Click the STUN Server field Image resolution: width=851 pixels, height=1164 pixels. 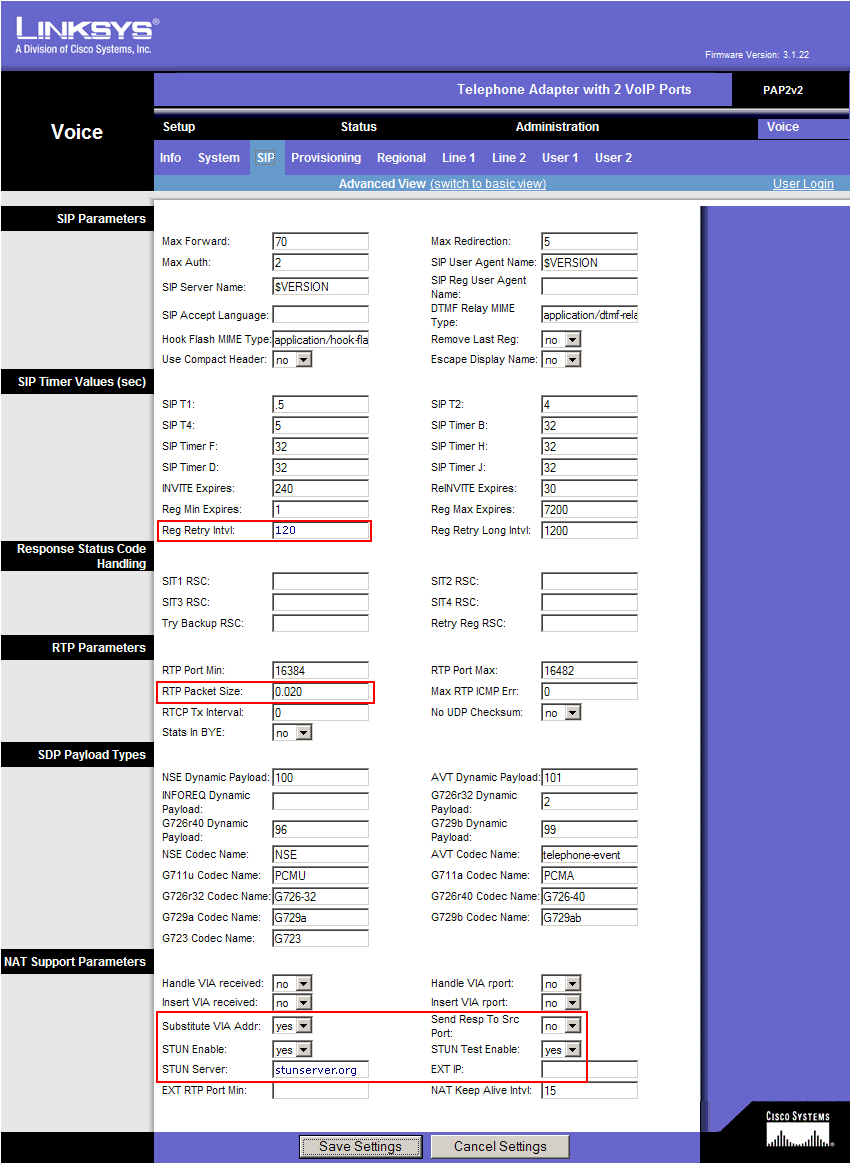click(321, 1070)
